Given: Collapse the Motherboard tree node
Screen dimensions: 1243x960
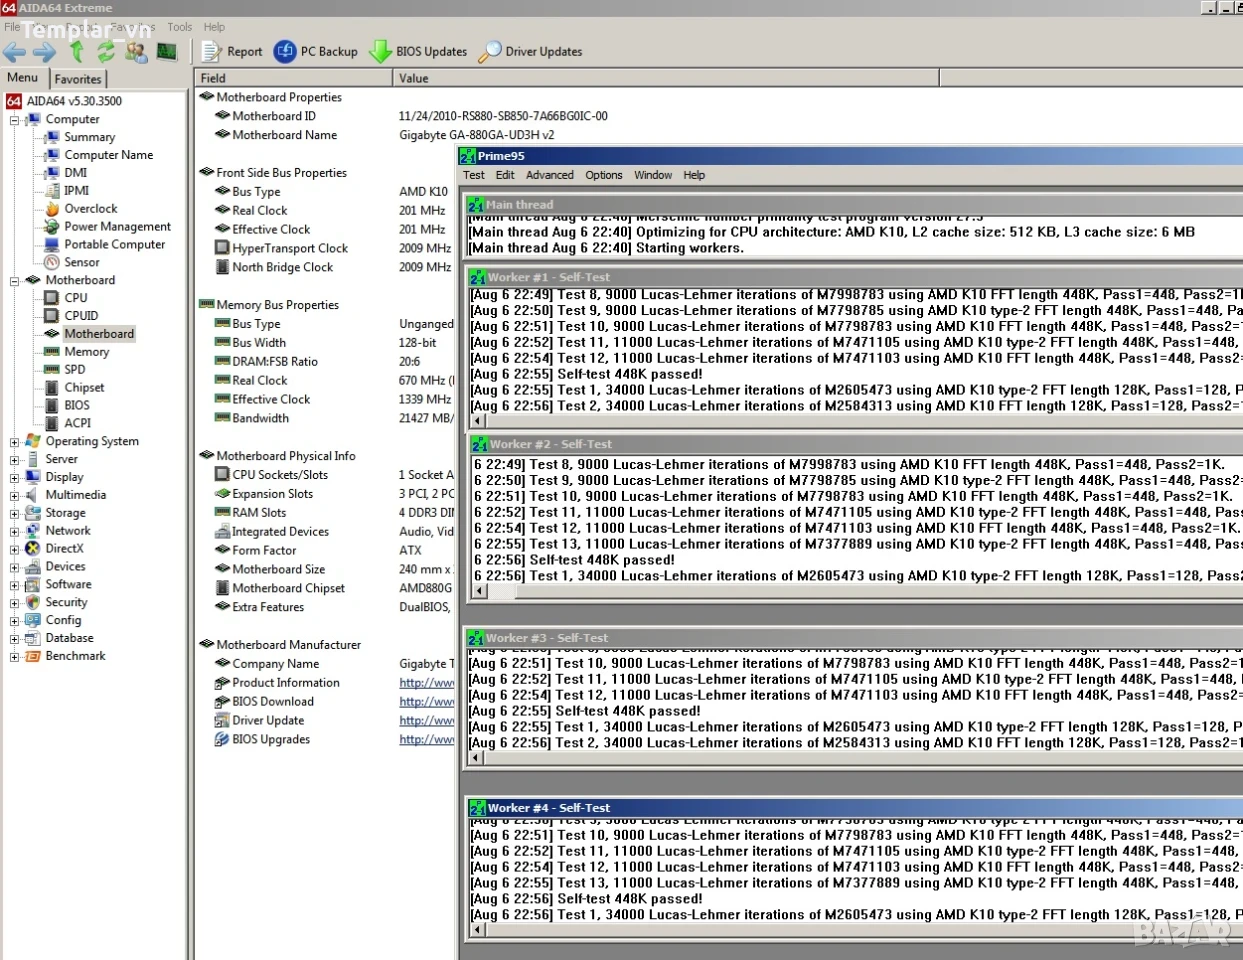Looking at the screenshot, I should tap(15, 281).
